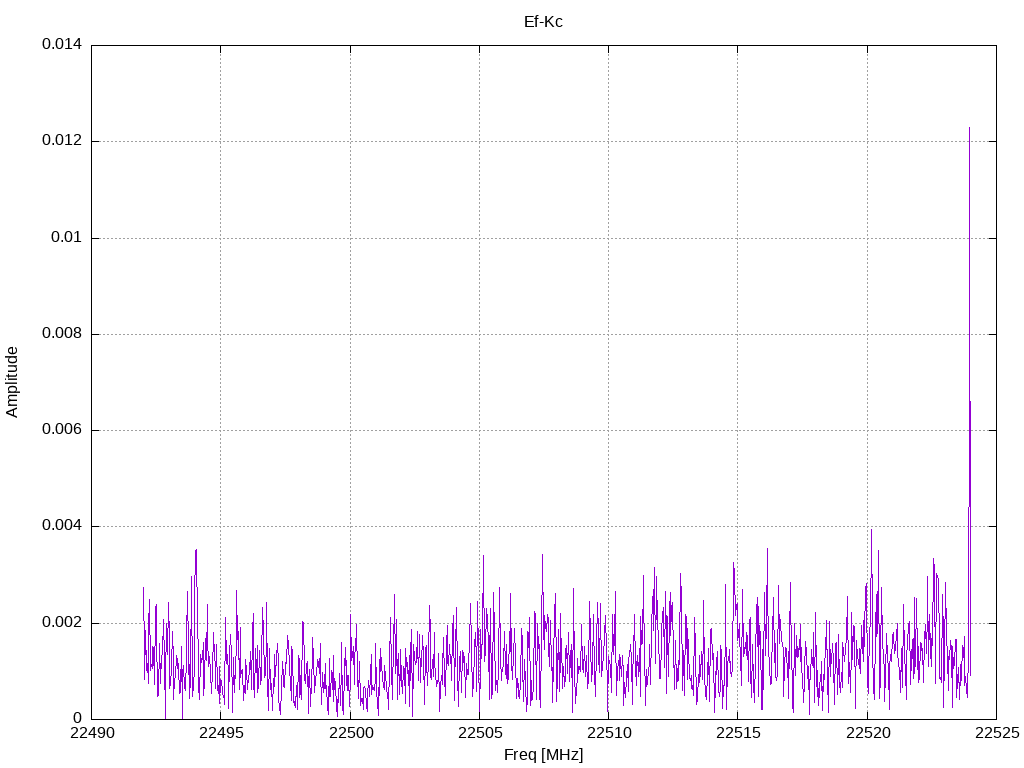Click the 0.012 y-axis tick label
Screen dimensions: 1024x768
[x=62, y=141]
